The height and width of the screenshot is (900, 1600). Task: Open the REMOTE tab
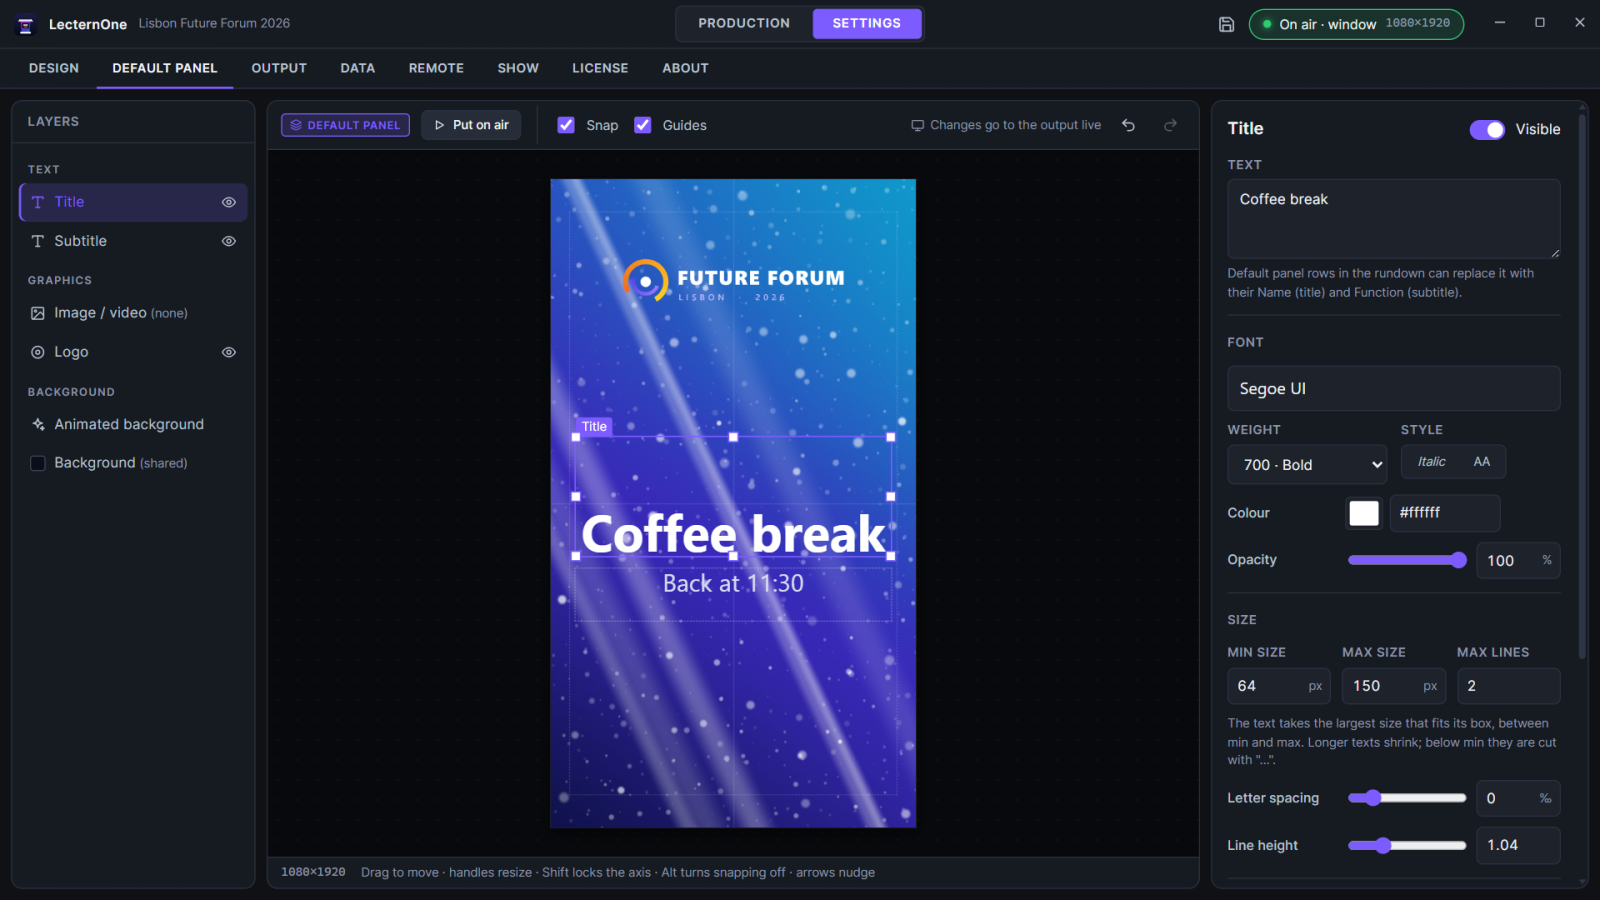click(x=436, y=68)
